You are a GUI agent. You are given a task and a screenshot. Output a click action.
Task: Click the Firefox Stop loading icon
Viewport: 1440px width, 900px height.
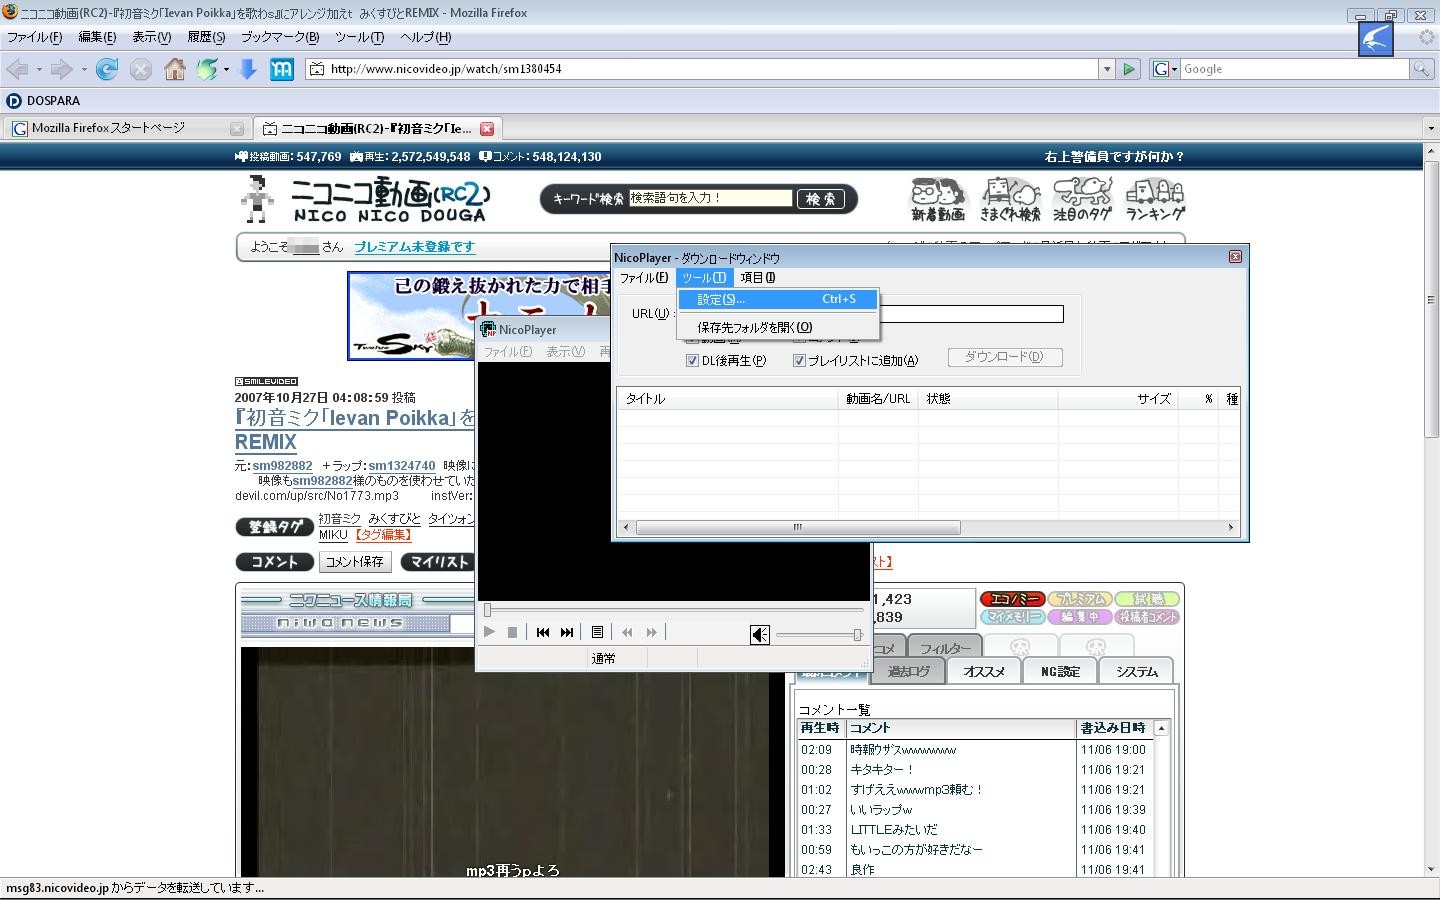[141, 69]
